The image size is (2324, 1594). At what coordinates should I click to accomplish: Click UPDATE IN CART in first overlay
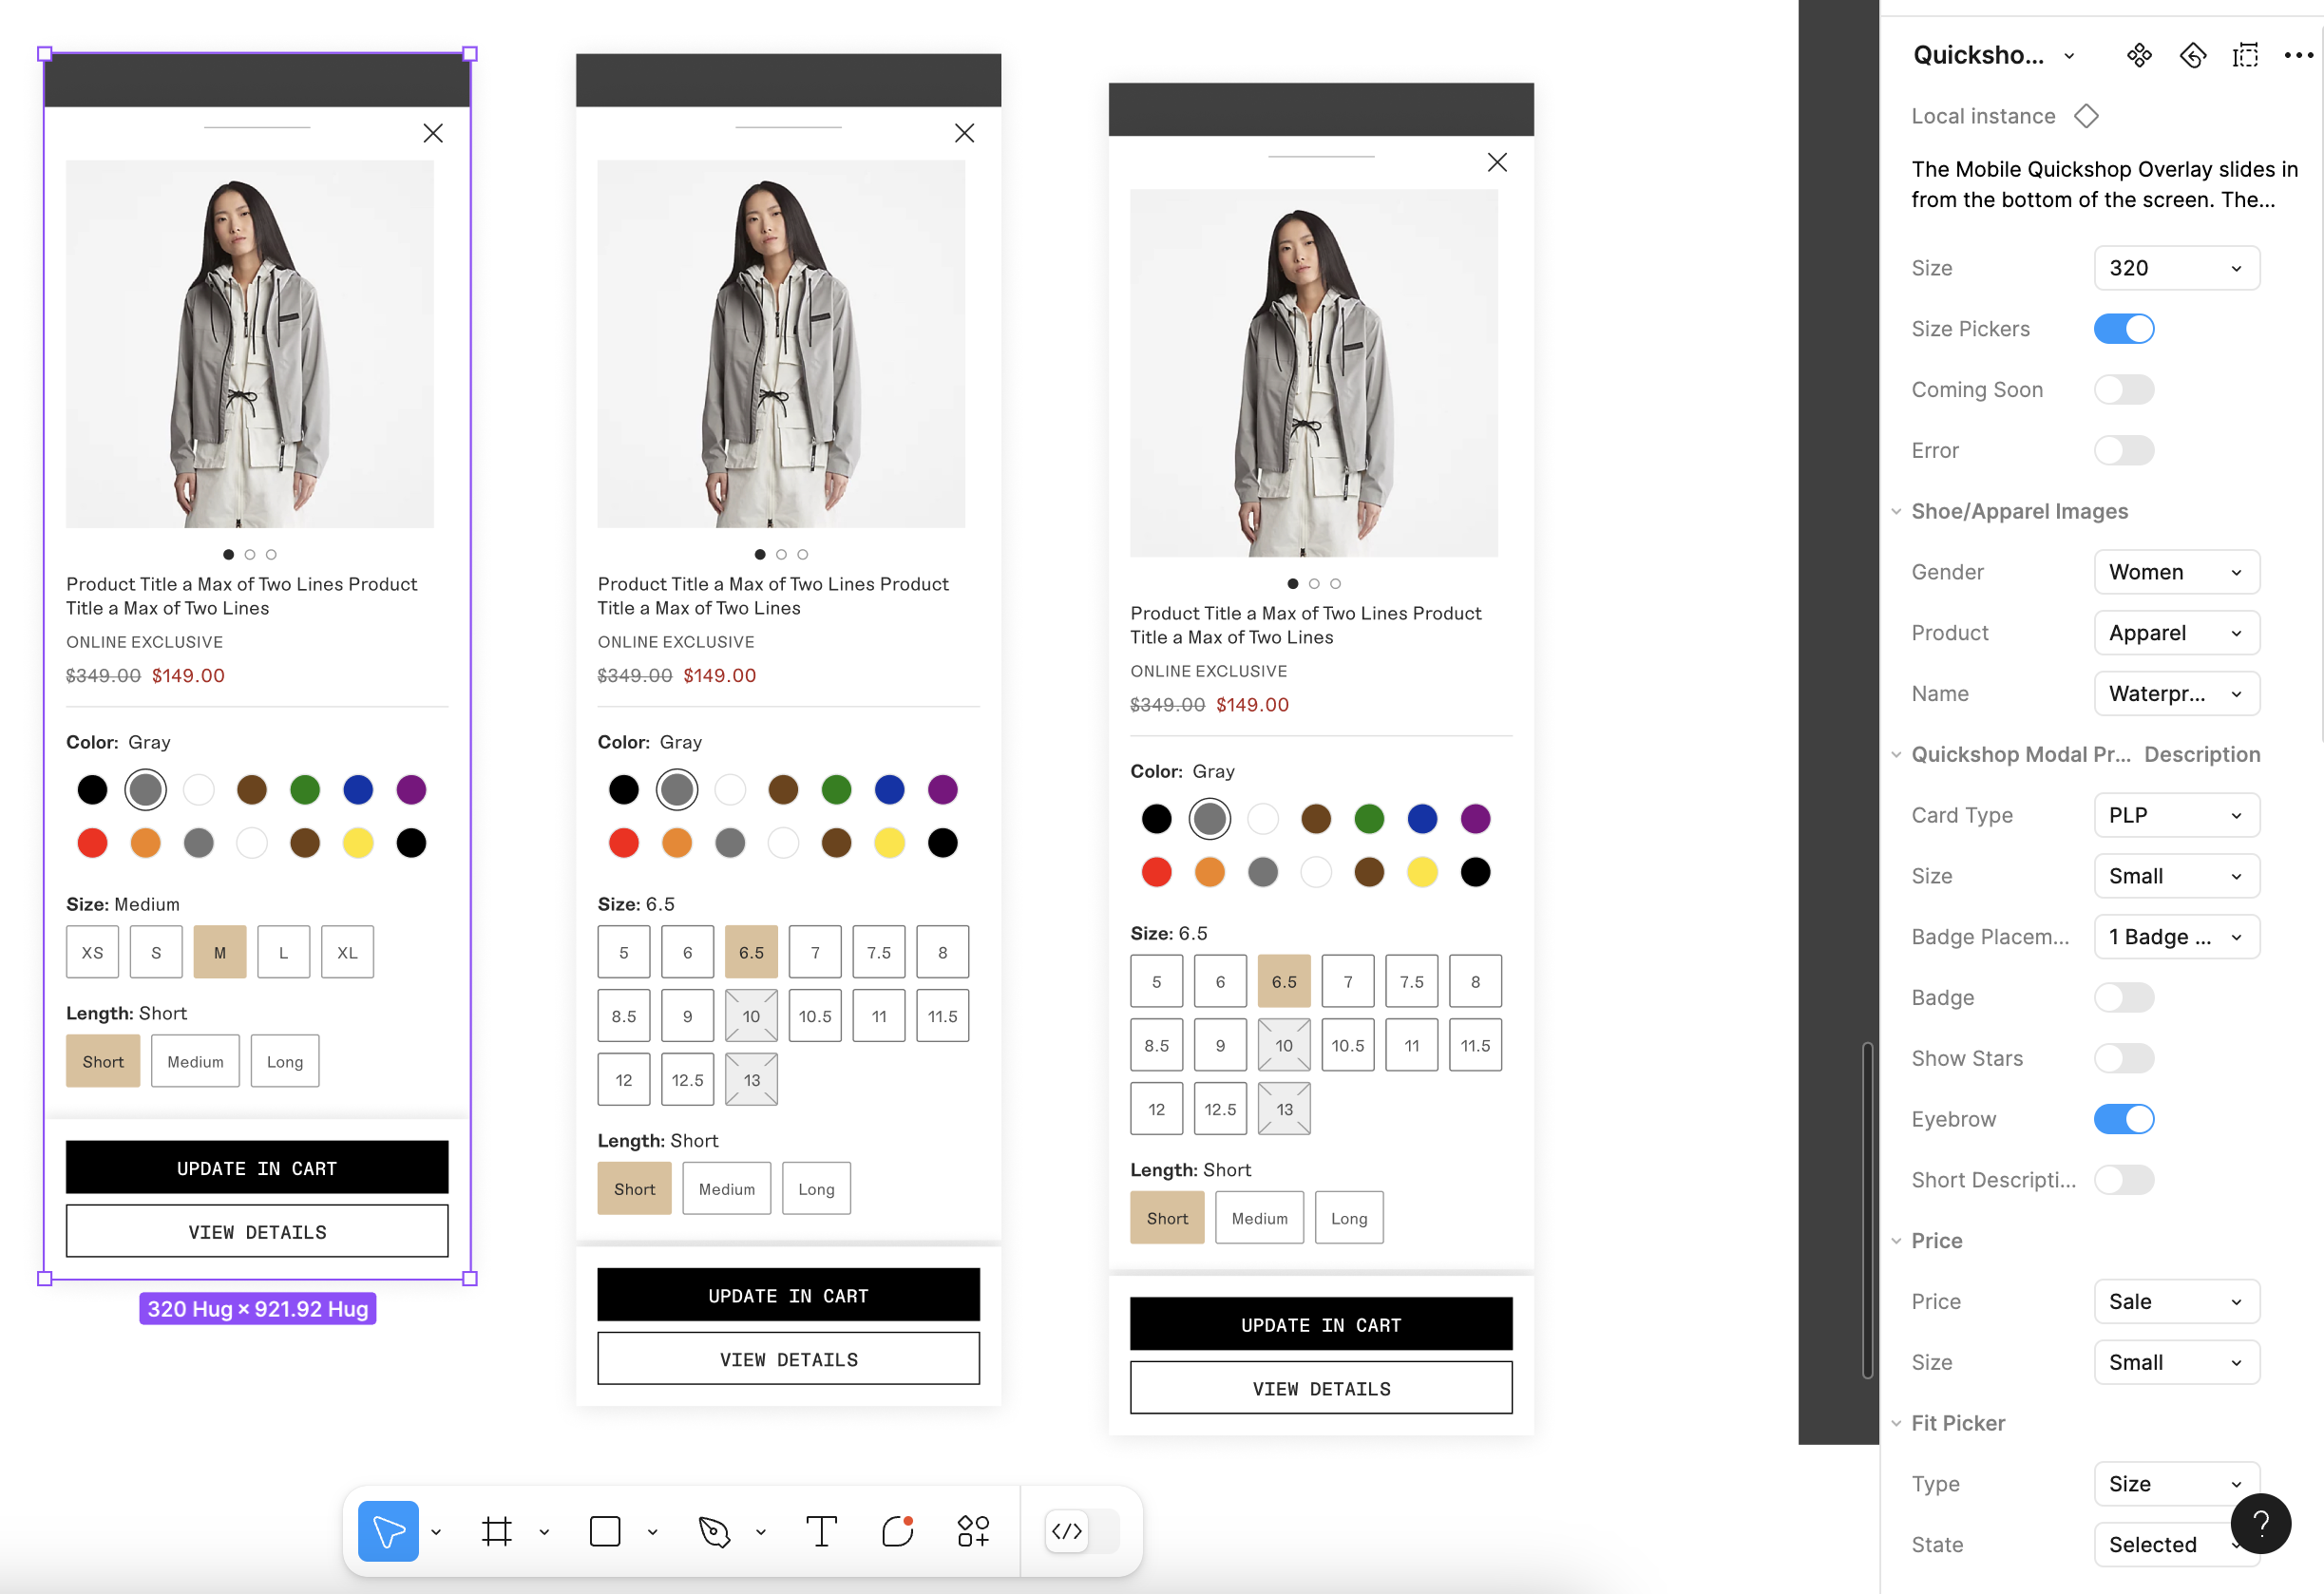(257, 1168)
